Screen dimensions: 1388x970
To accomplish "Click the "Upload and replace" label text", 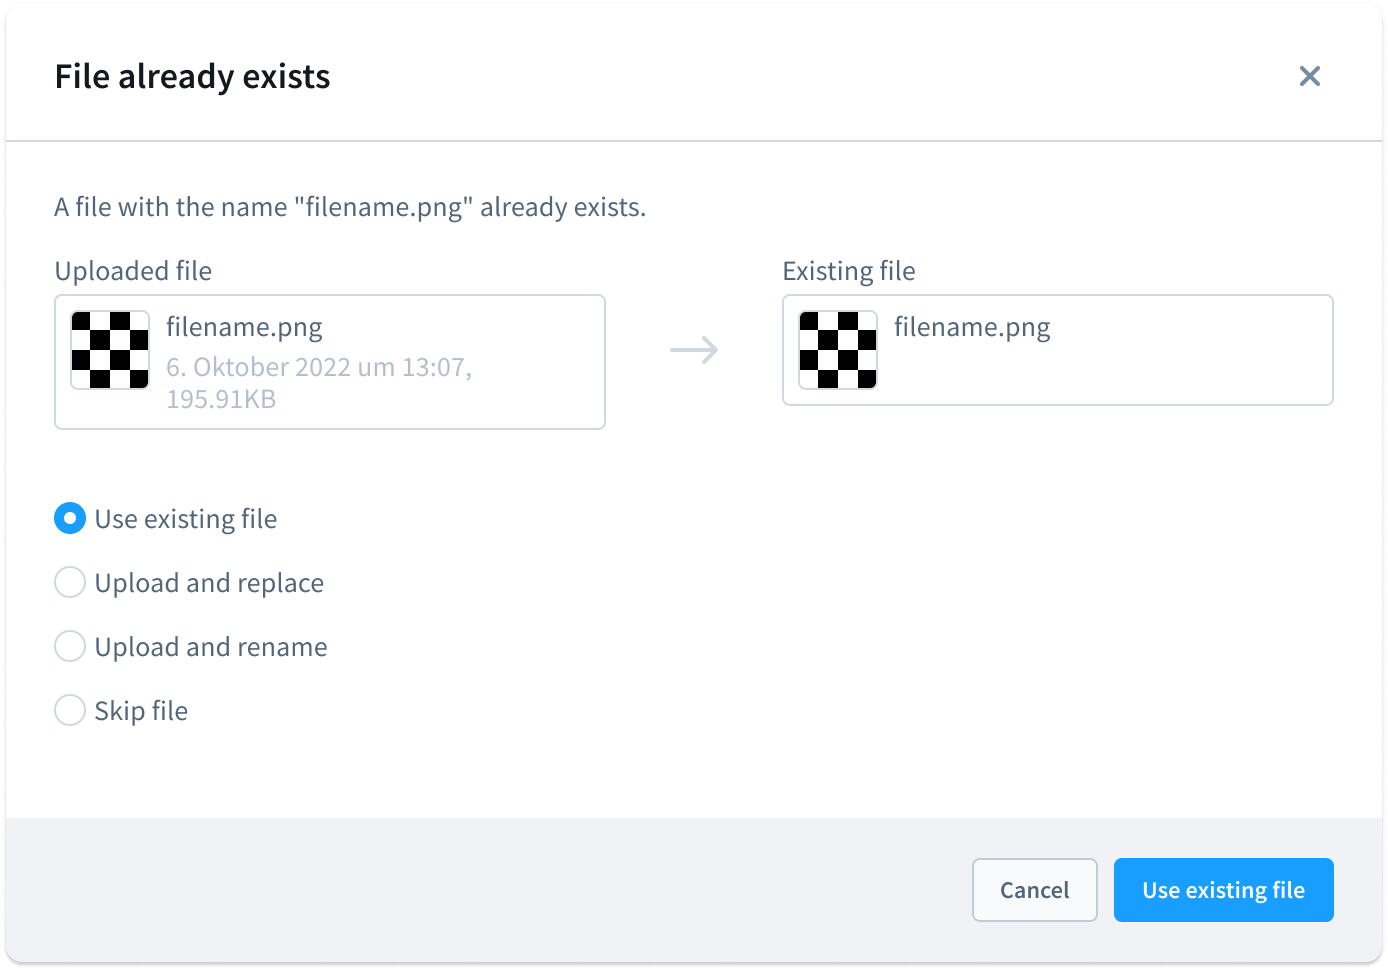I will point(209,583).
